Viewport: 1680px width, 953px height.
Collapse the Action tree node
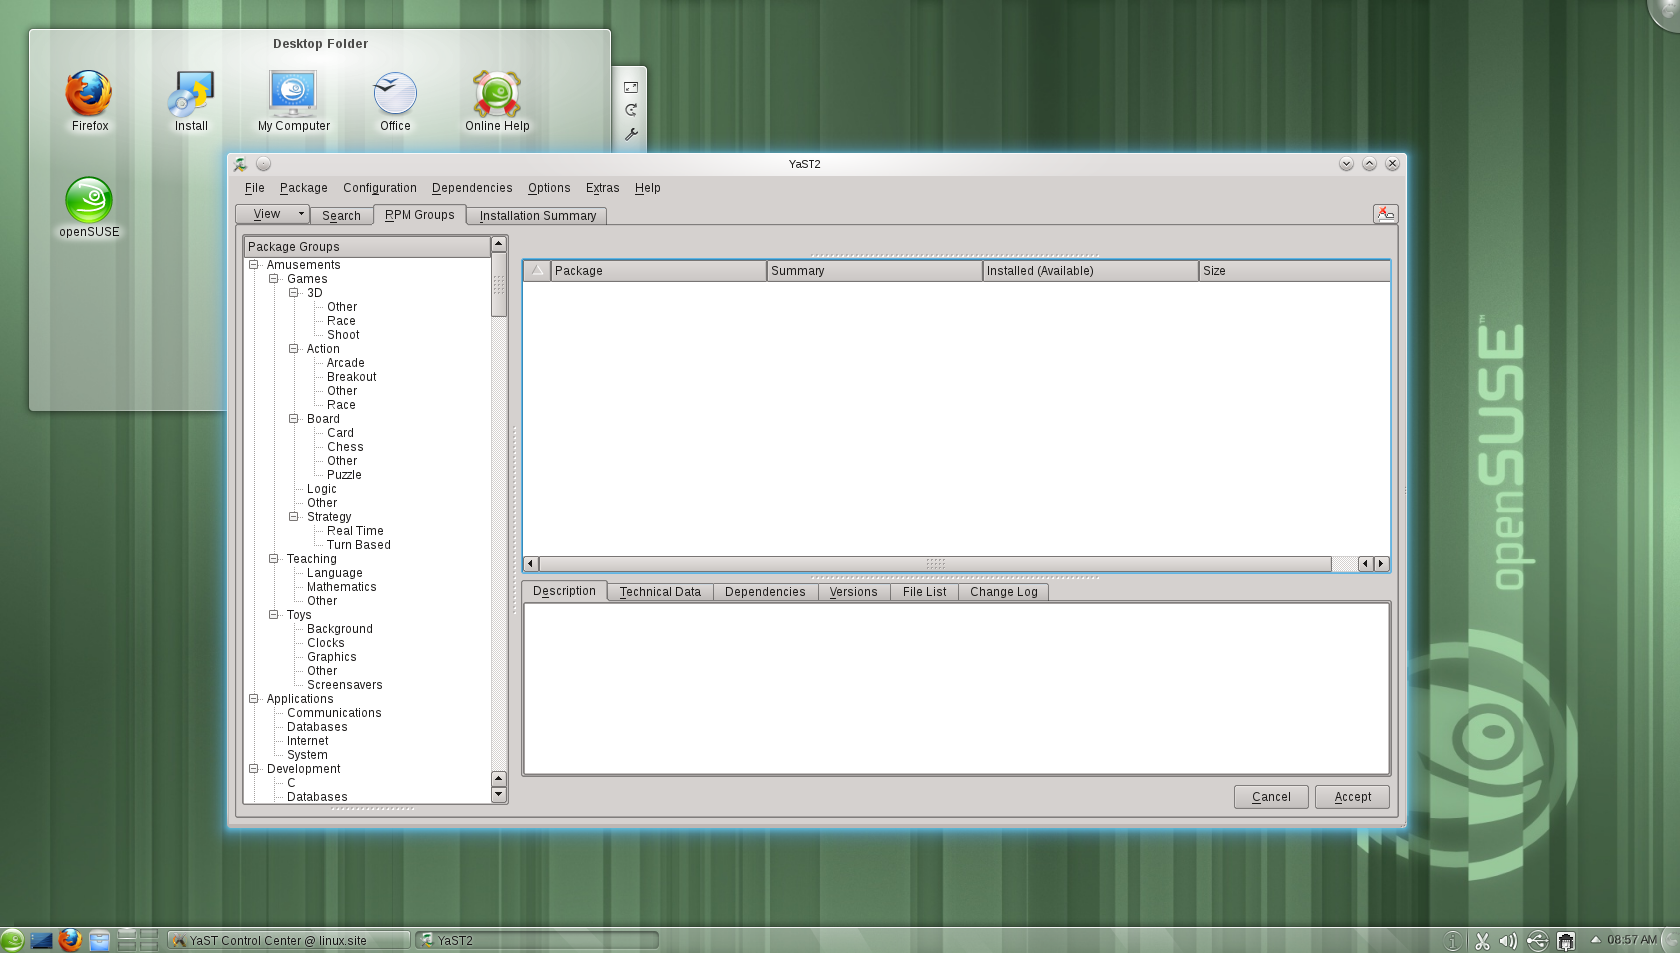[294, 349]
